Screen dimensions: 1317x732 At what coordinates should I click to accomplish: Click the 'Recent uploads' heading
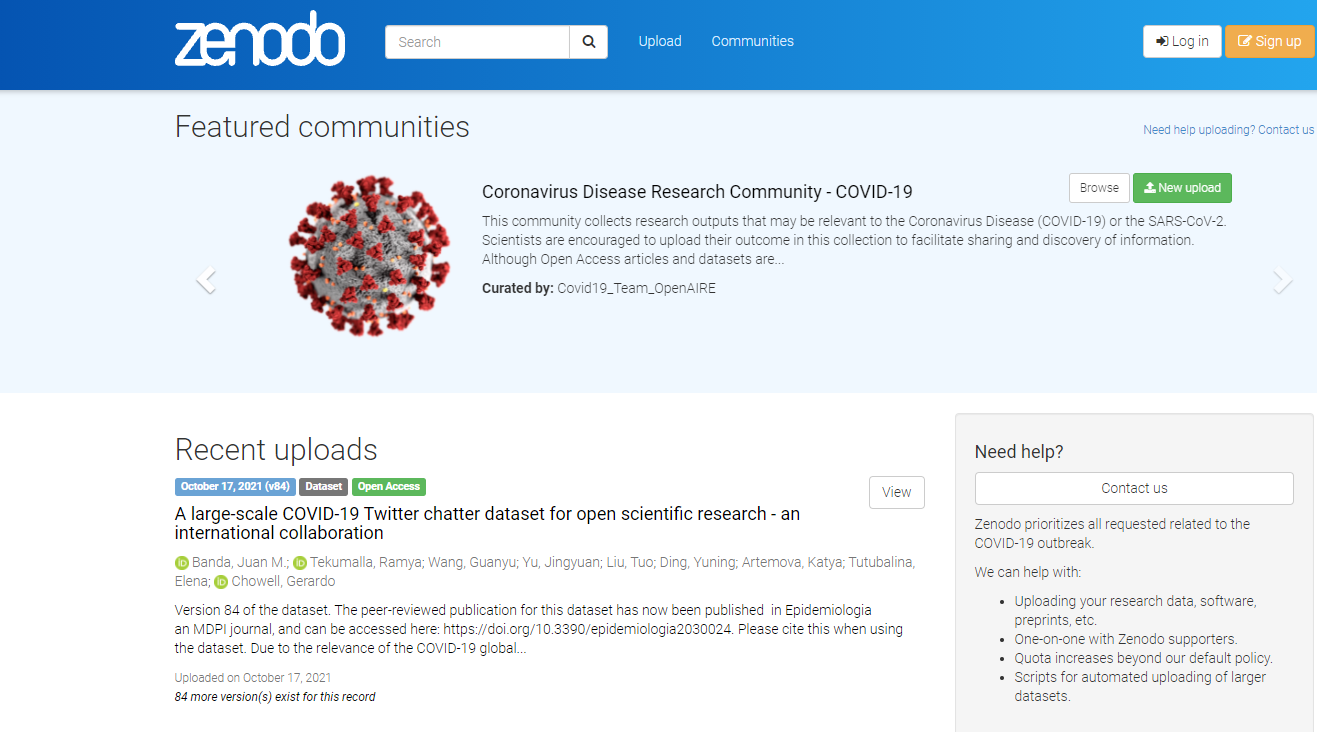point(276,449)
